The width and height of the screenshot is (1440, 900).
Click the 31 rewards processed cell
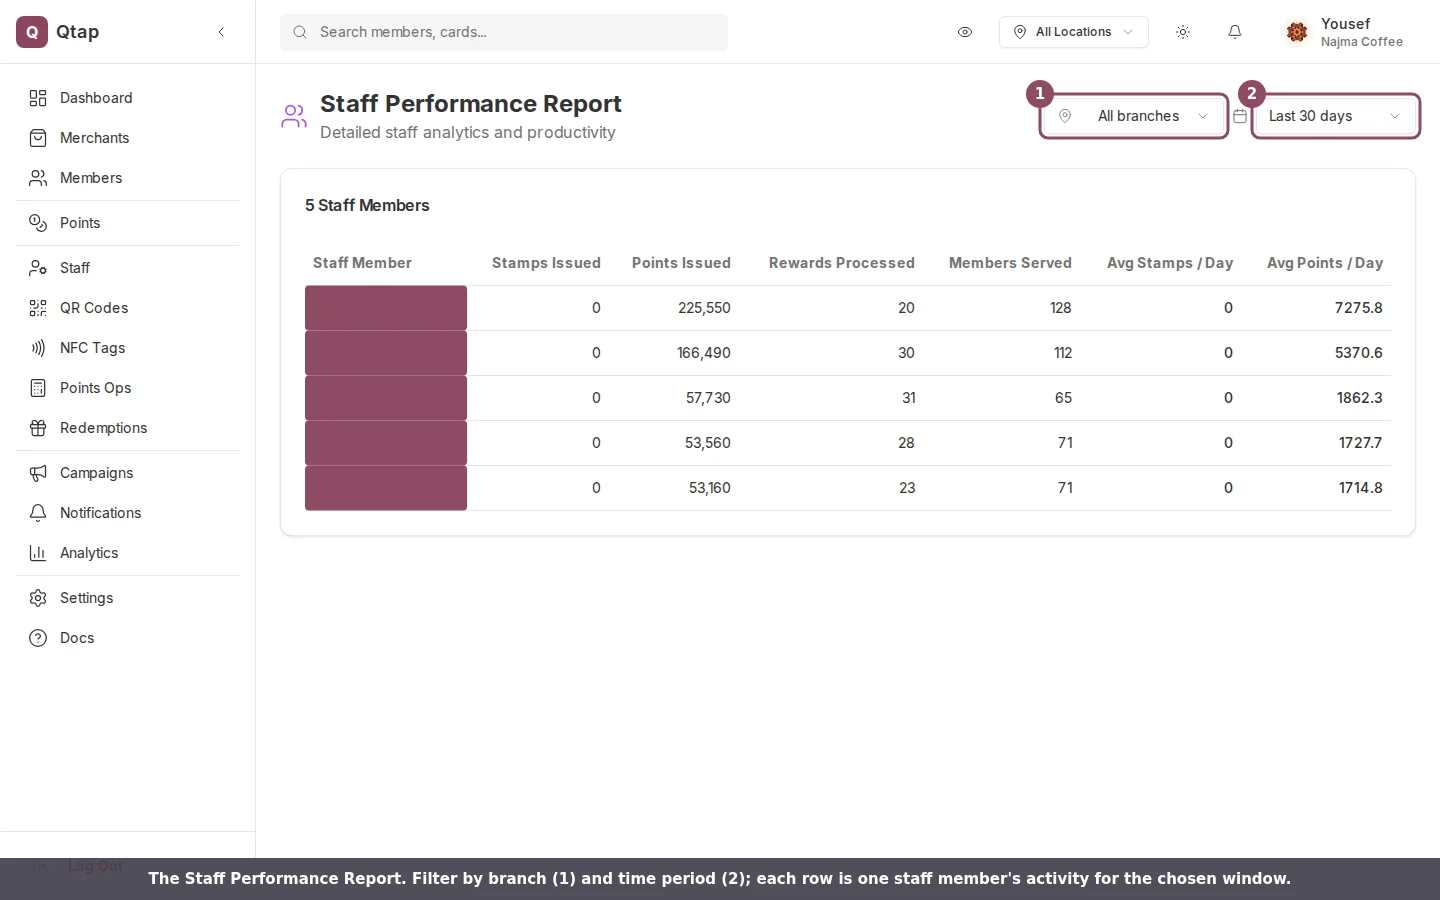click(x=908, y=398)
